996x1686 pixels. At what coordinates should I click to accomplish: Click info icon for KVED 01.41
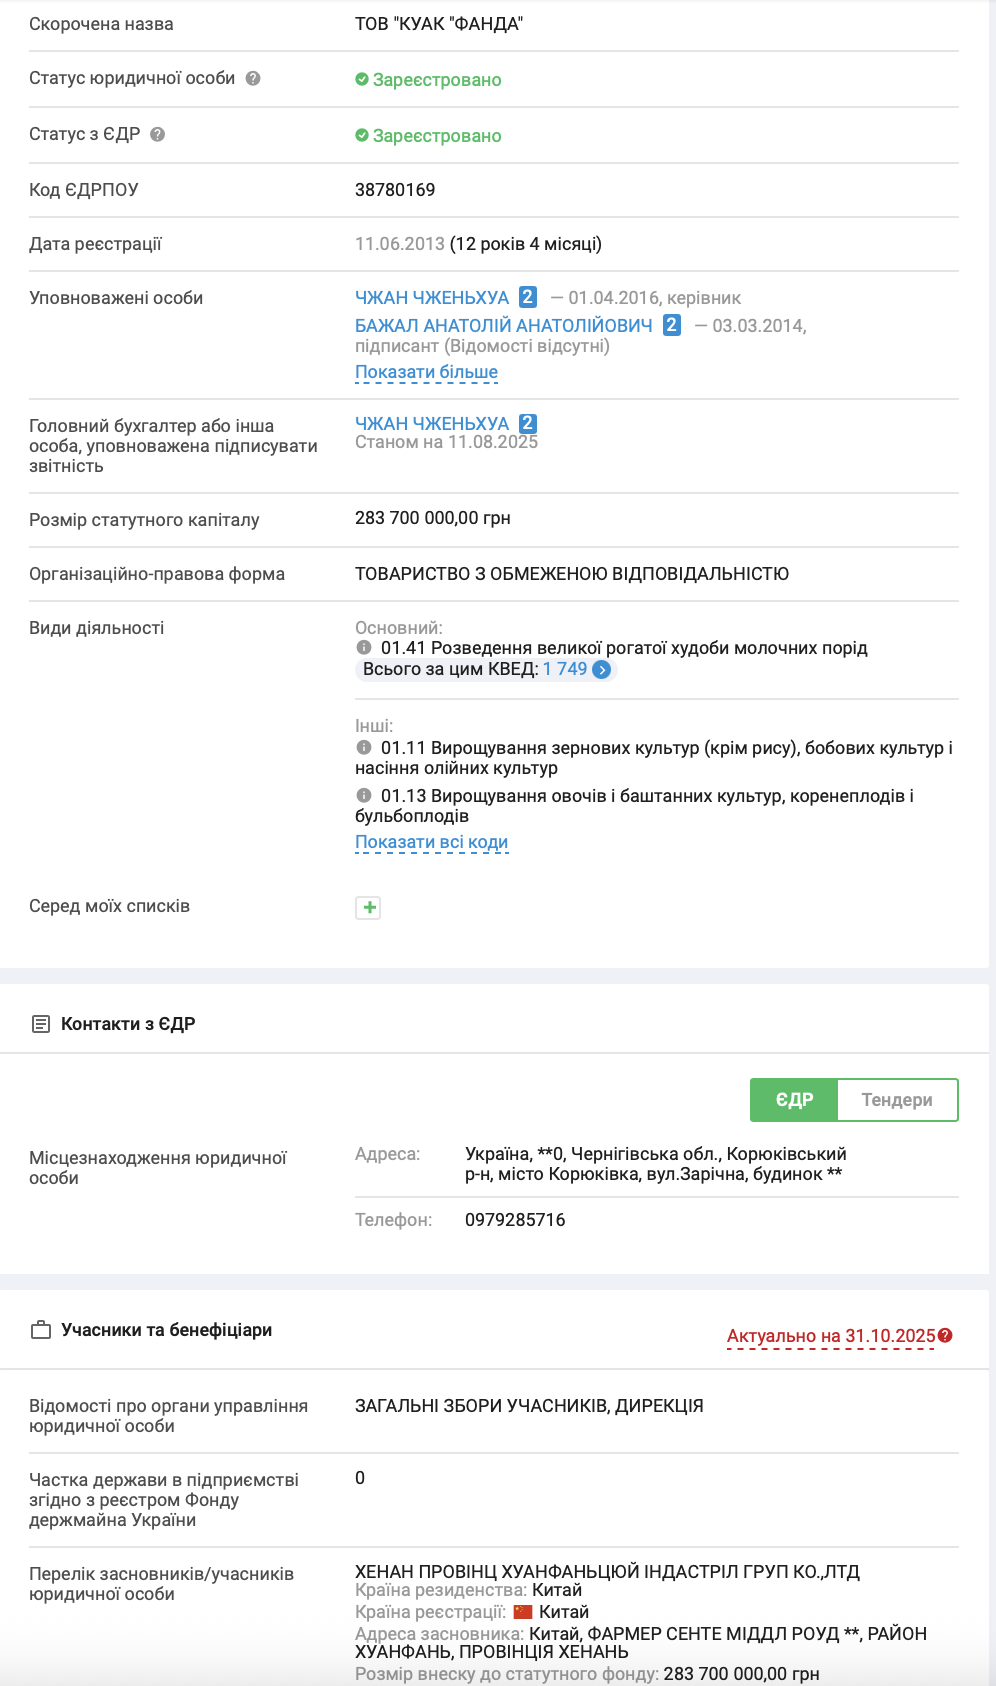(364, 648)
